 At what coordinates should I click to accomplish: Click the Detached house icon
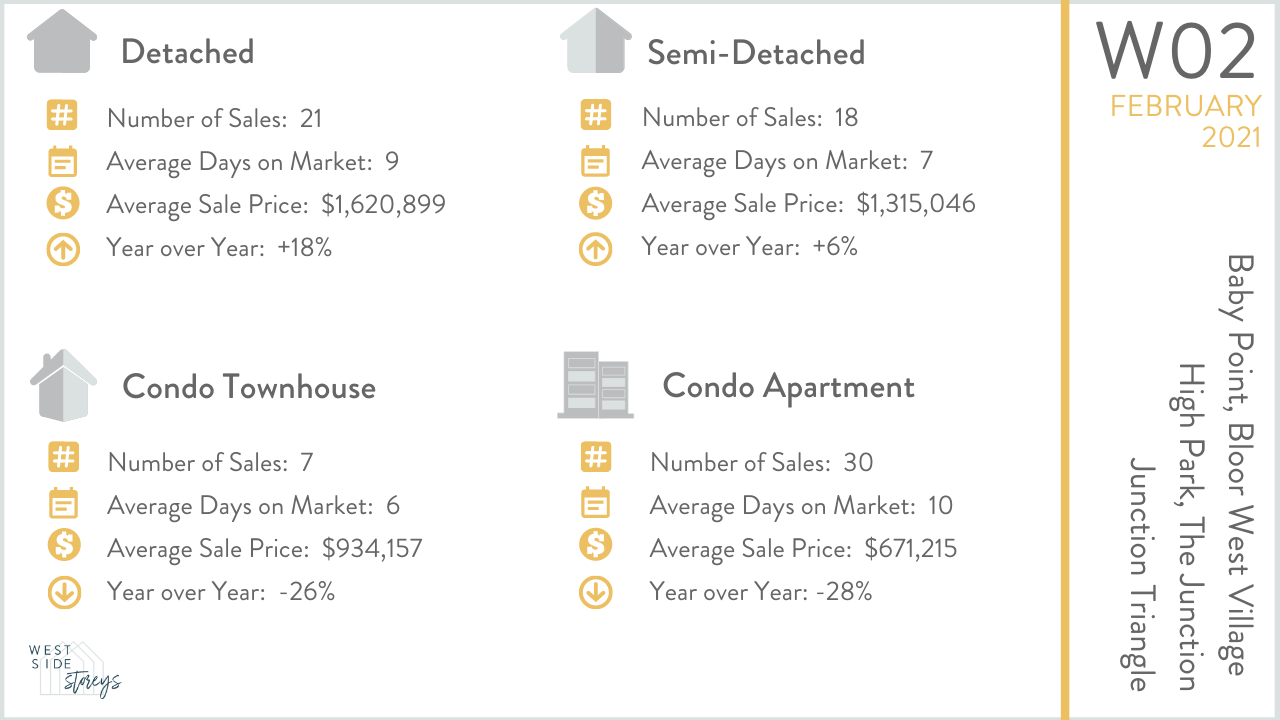coord(62,42)
